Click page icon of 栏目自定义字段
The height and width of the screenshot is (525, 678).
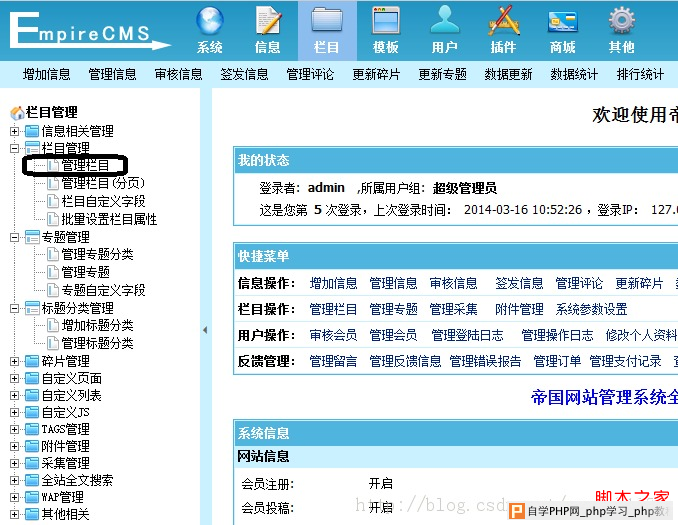point(53,201)
